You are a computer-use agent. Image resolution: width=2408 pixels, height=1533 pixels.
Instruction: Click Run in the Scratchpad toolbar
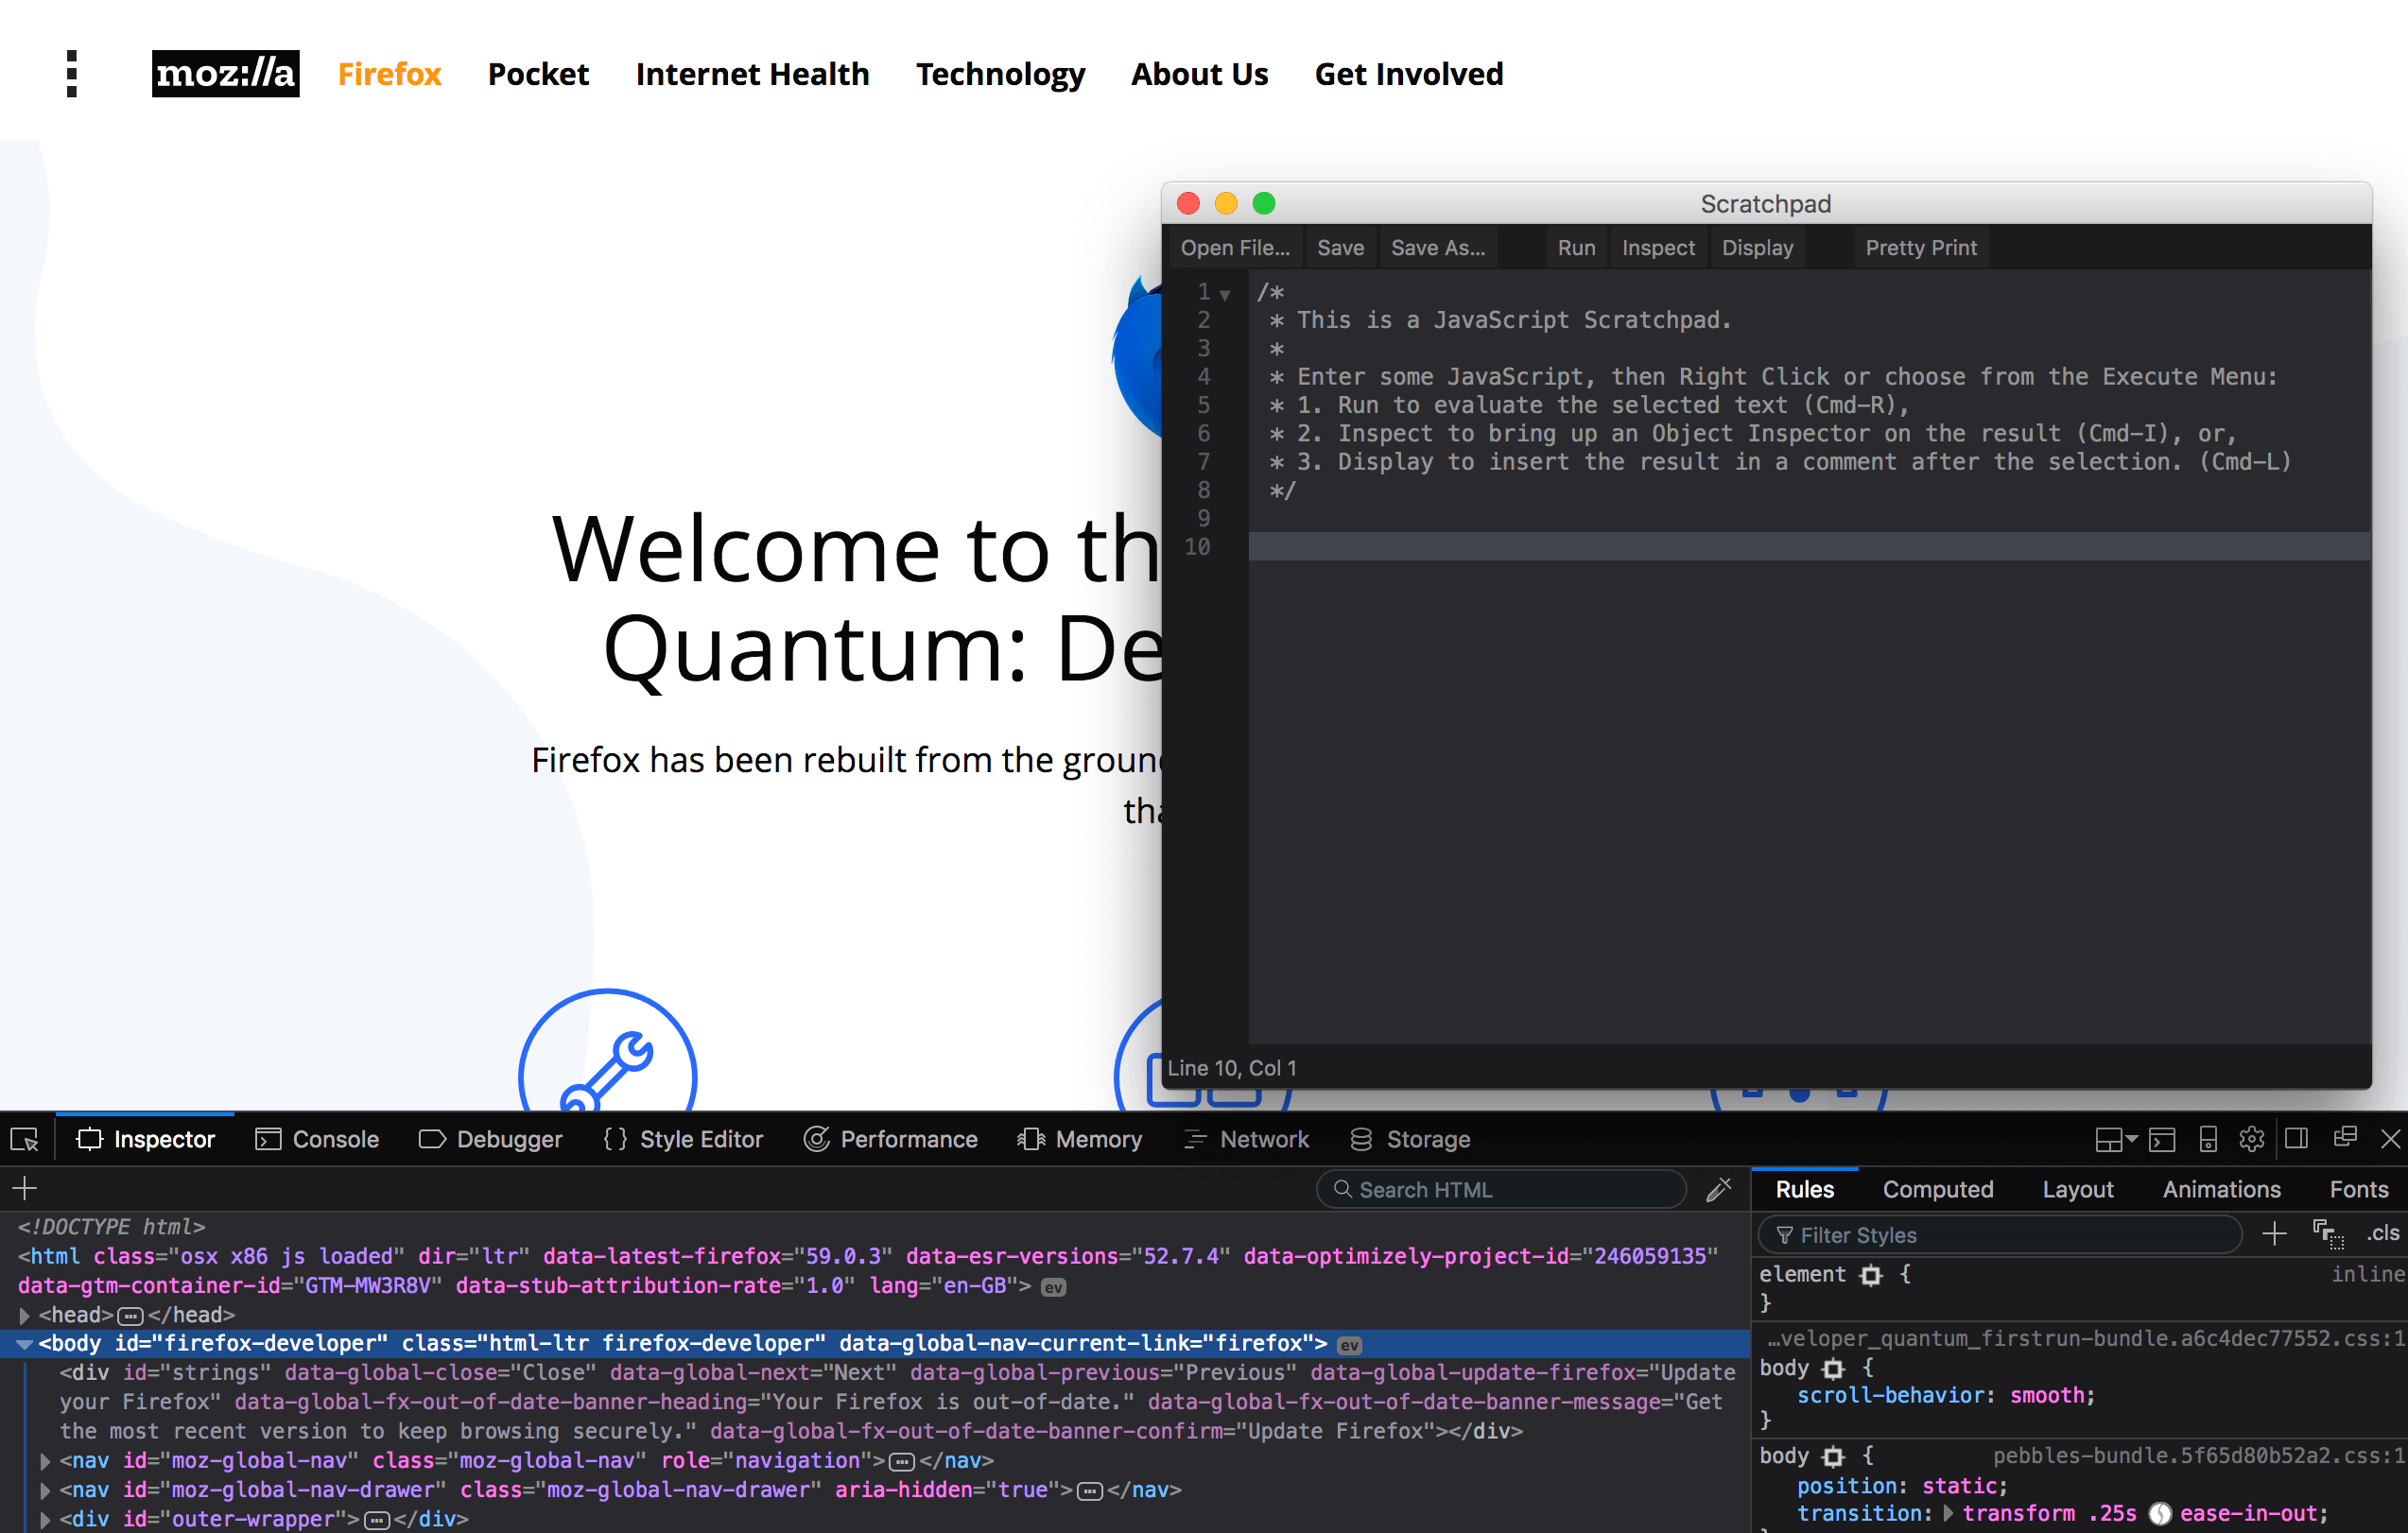pos(1576,247)
